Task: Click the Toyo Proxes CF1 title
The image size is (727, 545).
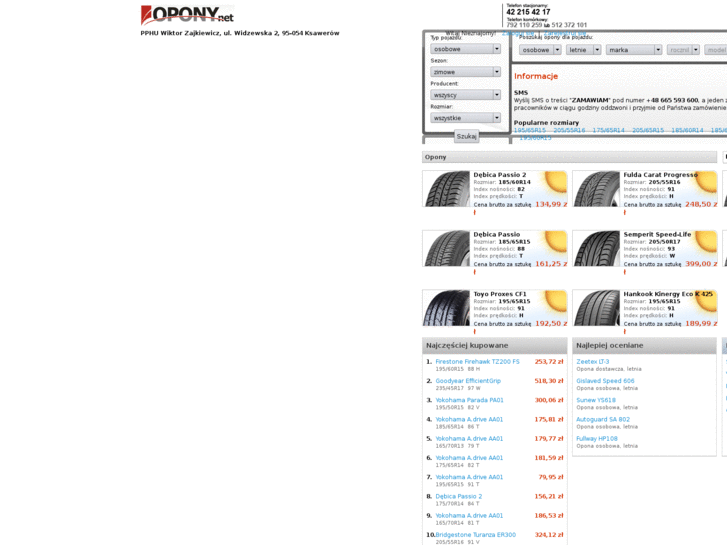Action: pos(500,294)
